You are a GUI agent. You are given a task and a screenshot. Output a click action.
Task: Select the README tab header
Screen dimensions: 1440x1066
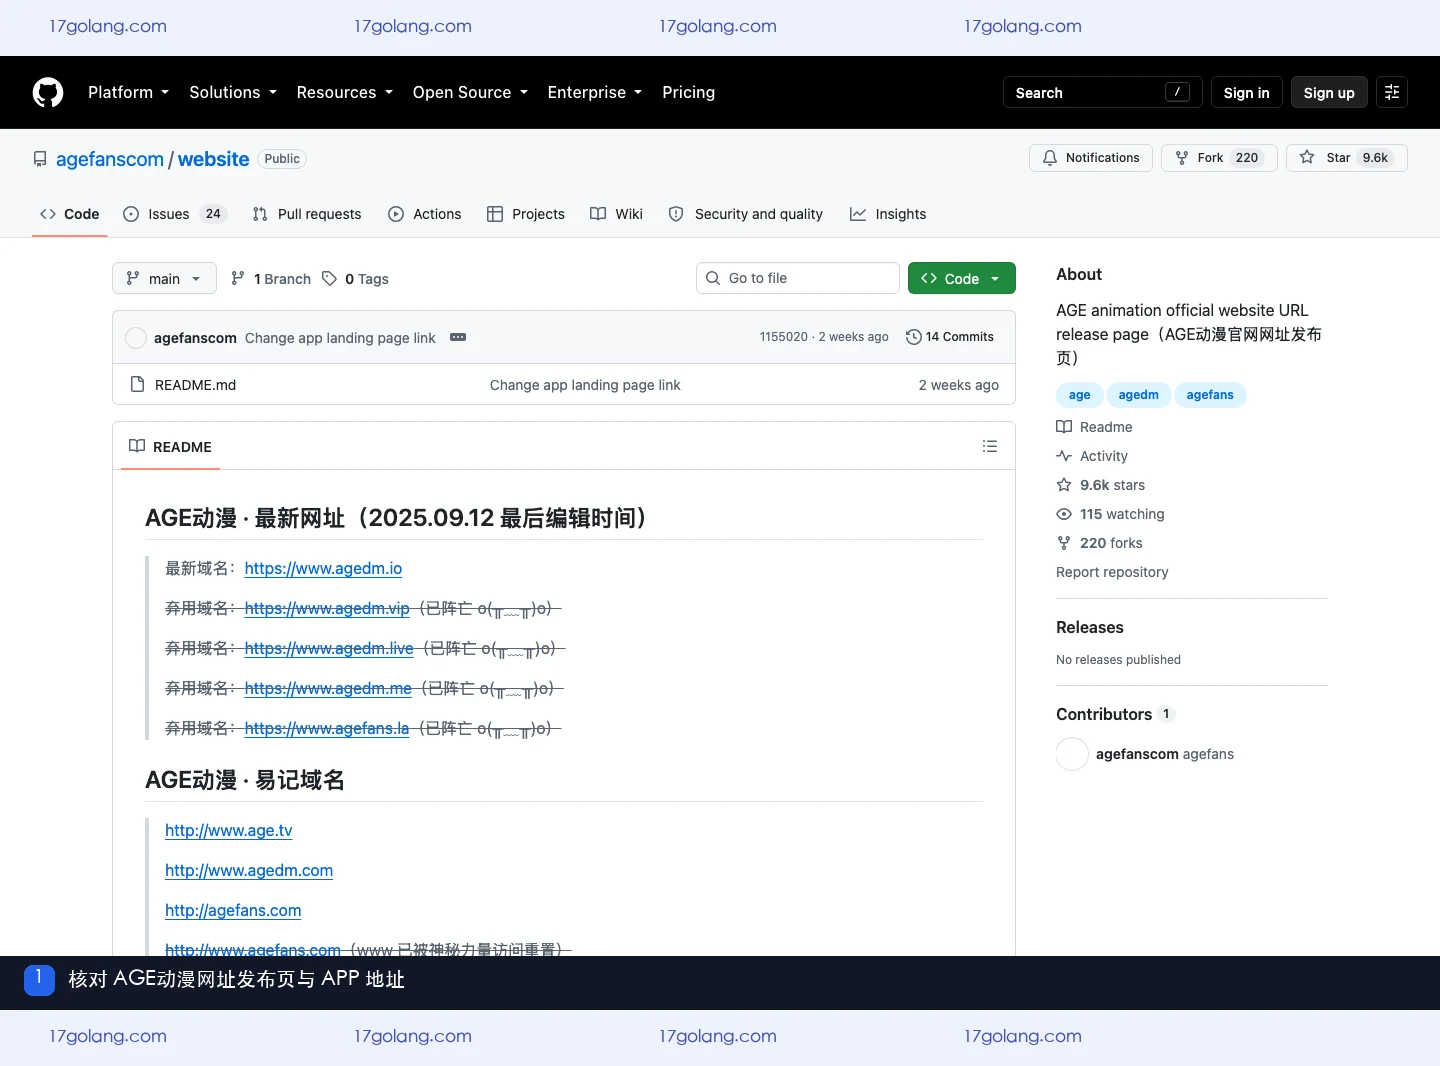coord(171,447)
